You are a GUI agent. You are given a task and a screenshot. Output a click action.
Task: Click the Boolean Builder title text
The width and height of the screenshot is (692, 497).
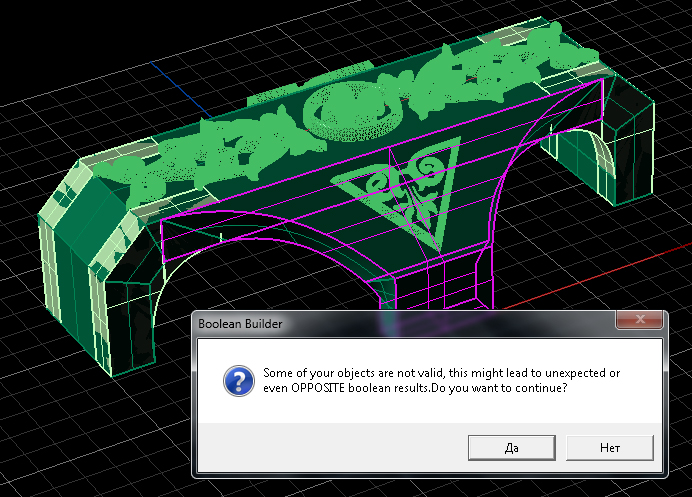(240, 324)
